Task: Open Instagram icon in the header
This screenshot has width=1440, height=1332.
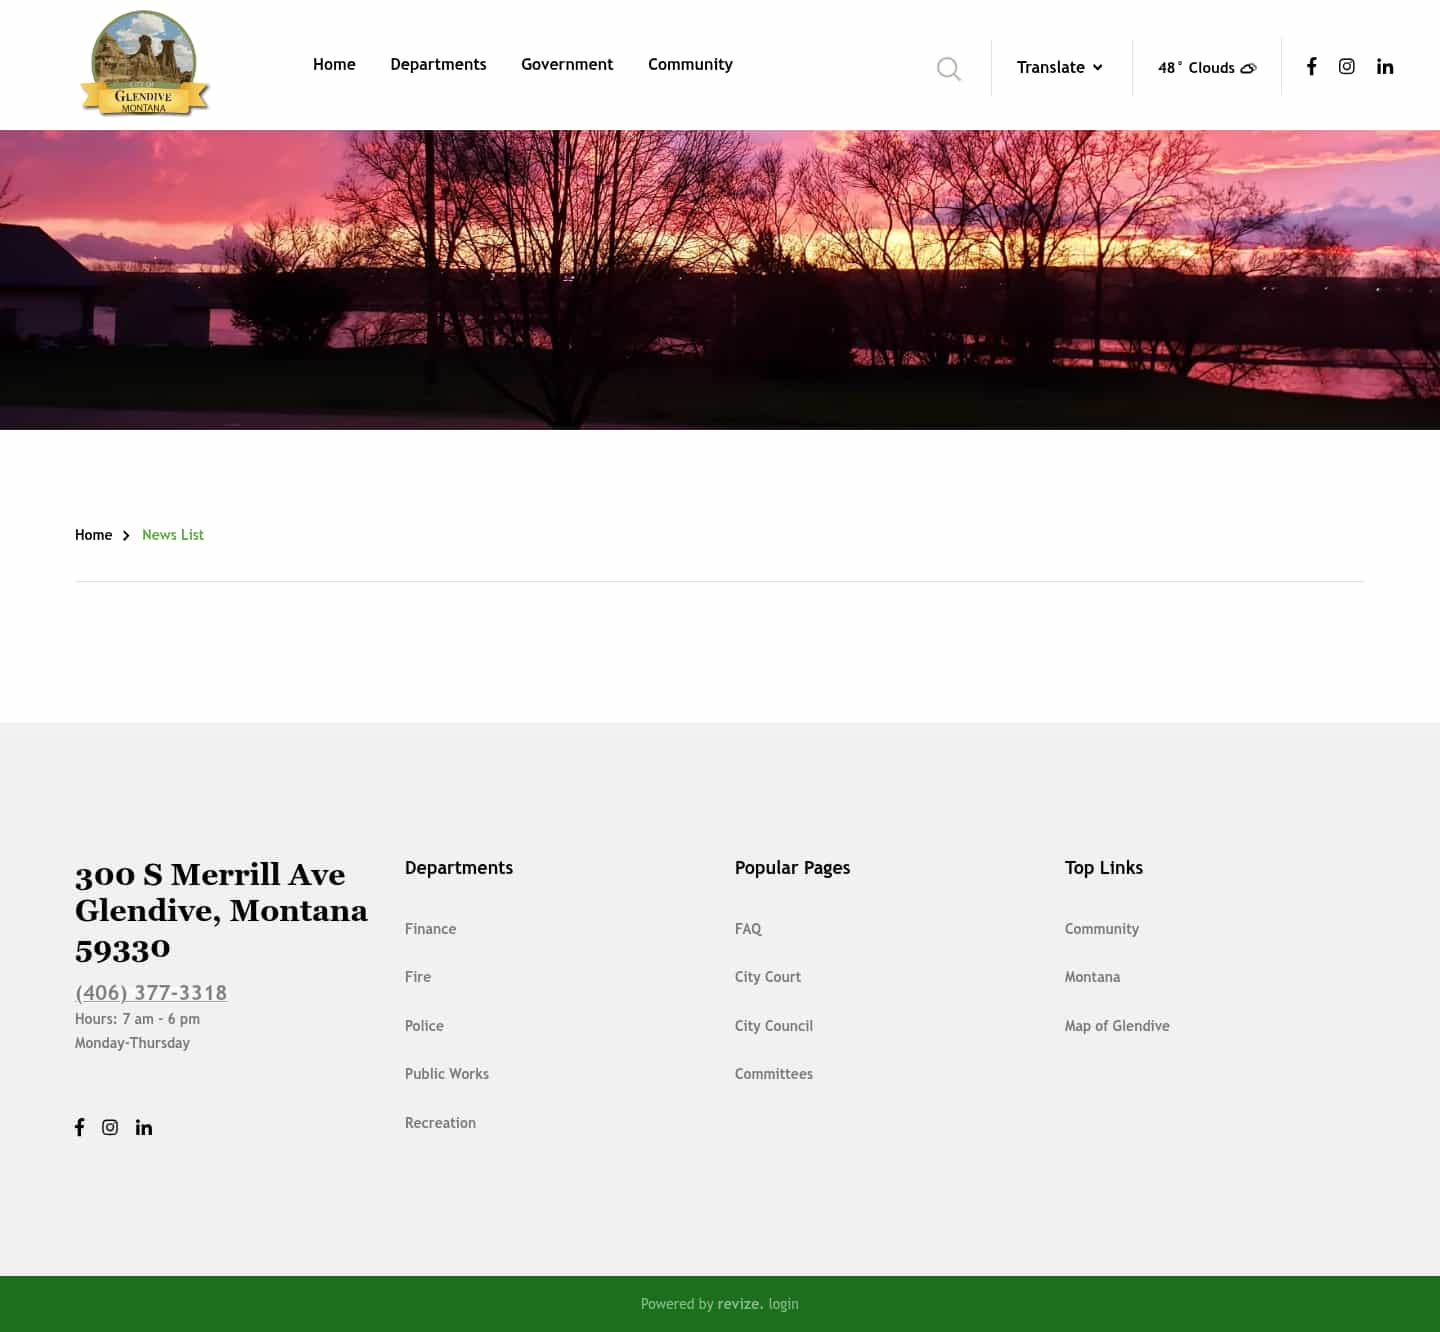Action: 1347,66
